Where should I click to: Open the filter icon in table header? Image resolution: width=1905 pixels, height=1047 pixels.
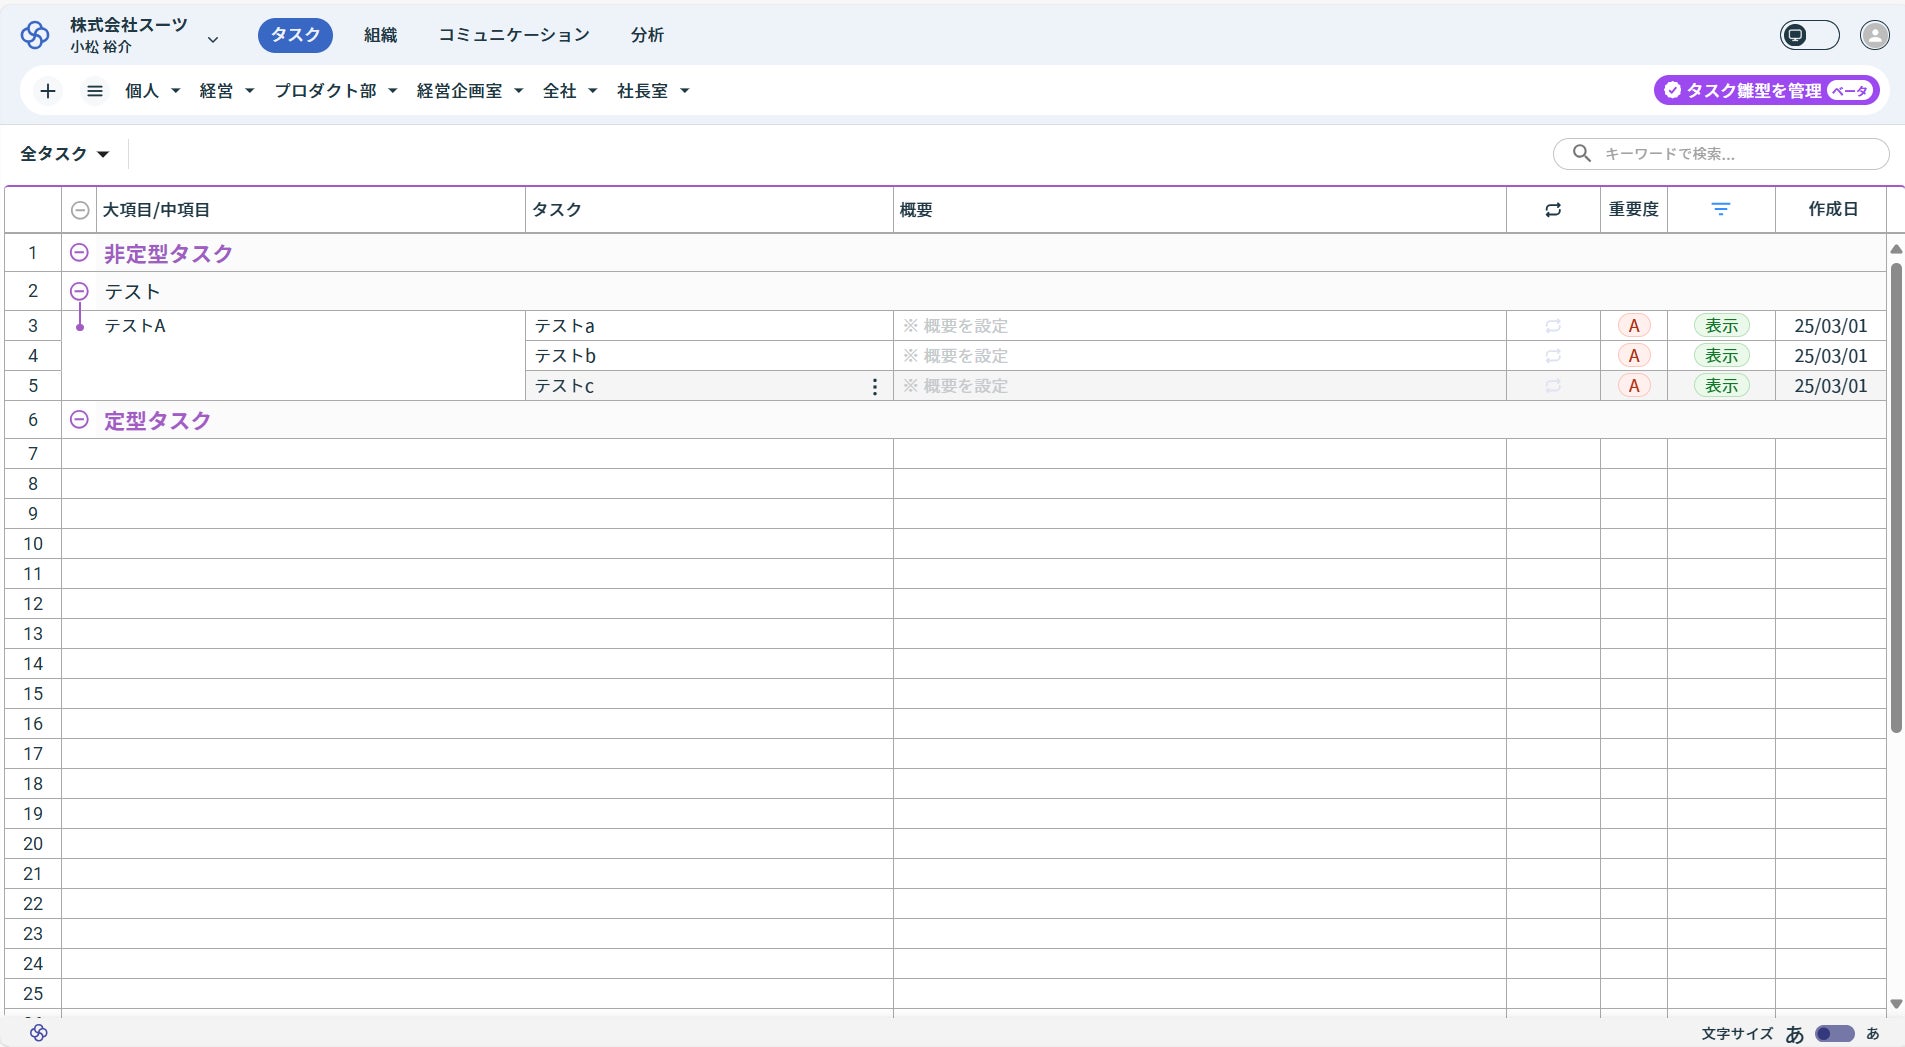1720,209
